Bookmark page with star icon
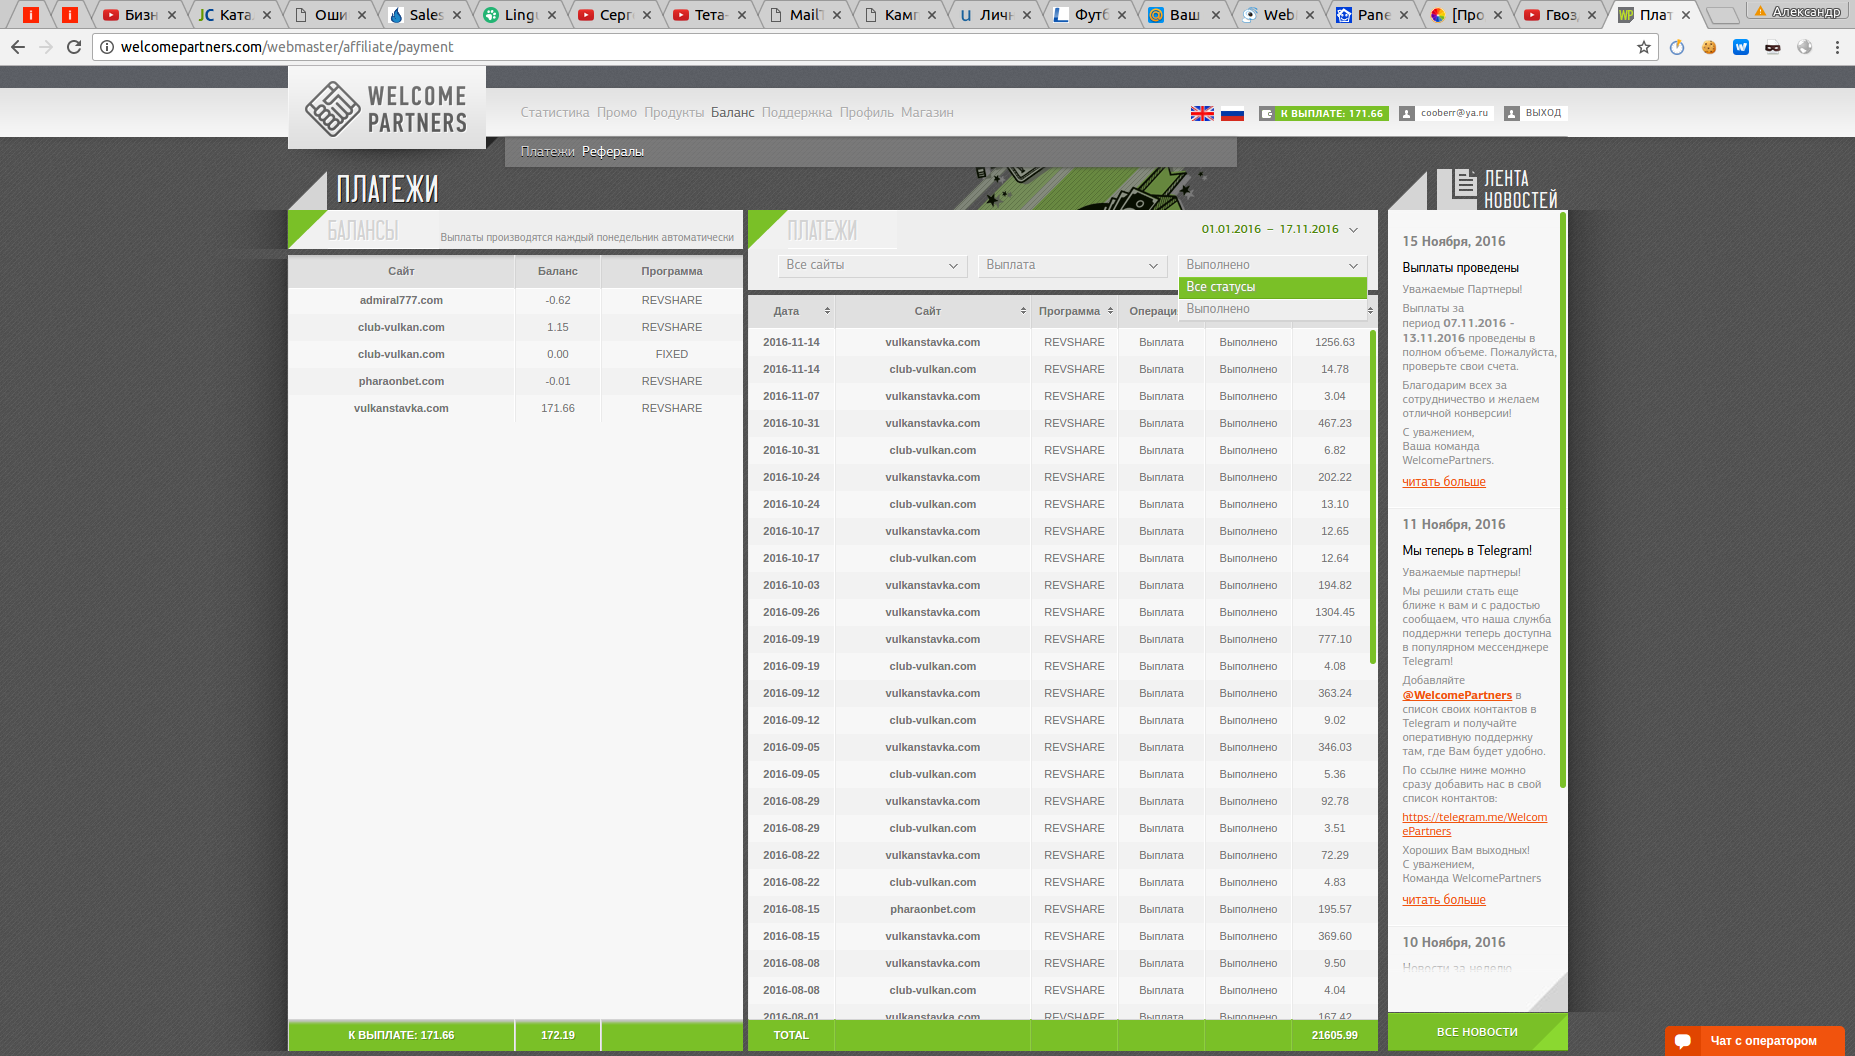Image resolution: width=1855 pixels, height=1056 pixels. click(x=1643, y=47)
